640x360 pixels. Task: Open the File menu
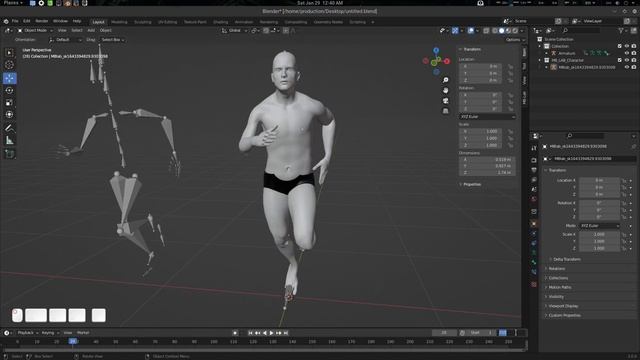(x=15, y=21)
